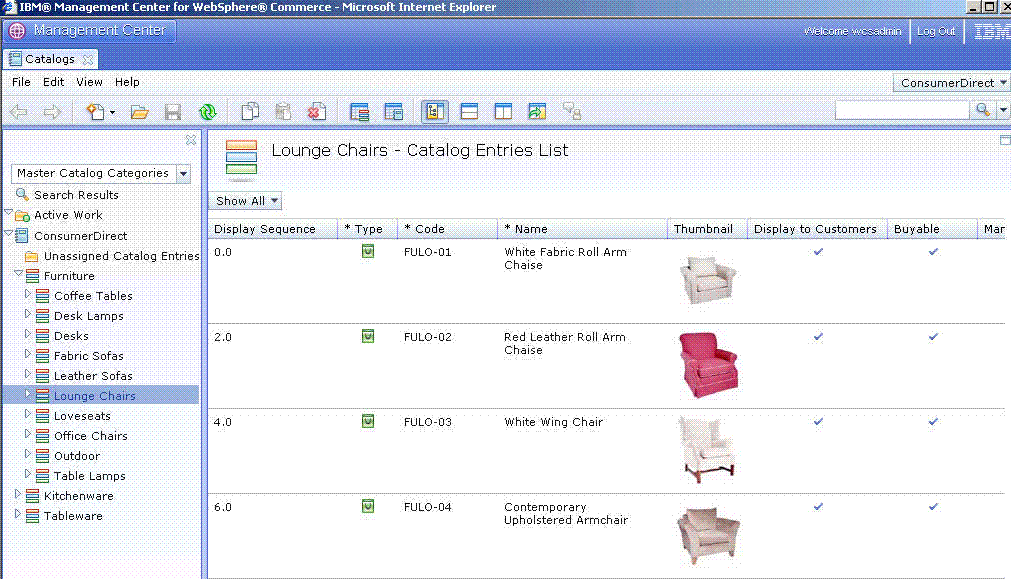Click the back arrow toolbar icon
The height and width of the screenshot is (579, 1011).
(x=19, y=112)
